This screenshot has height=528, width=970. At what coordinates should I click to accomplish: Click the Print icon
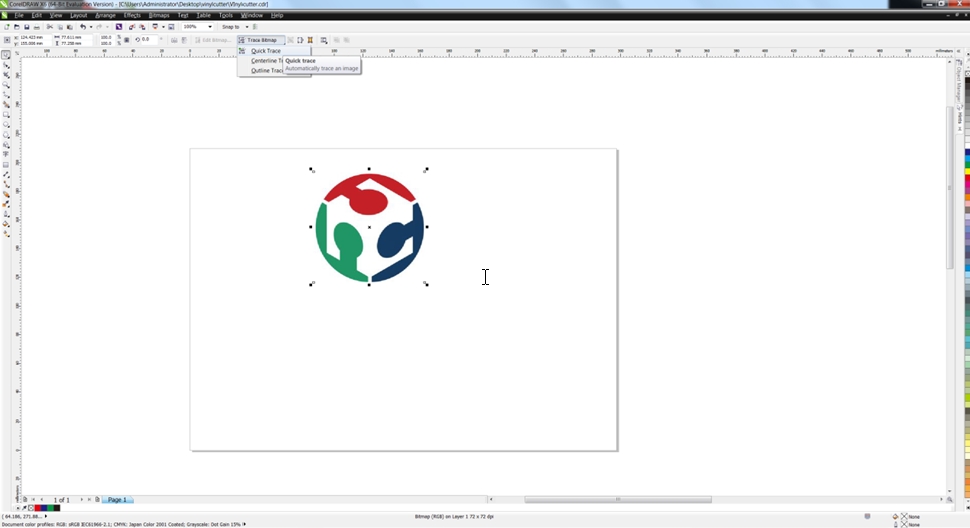point(36,27)
